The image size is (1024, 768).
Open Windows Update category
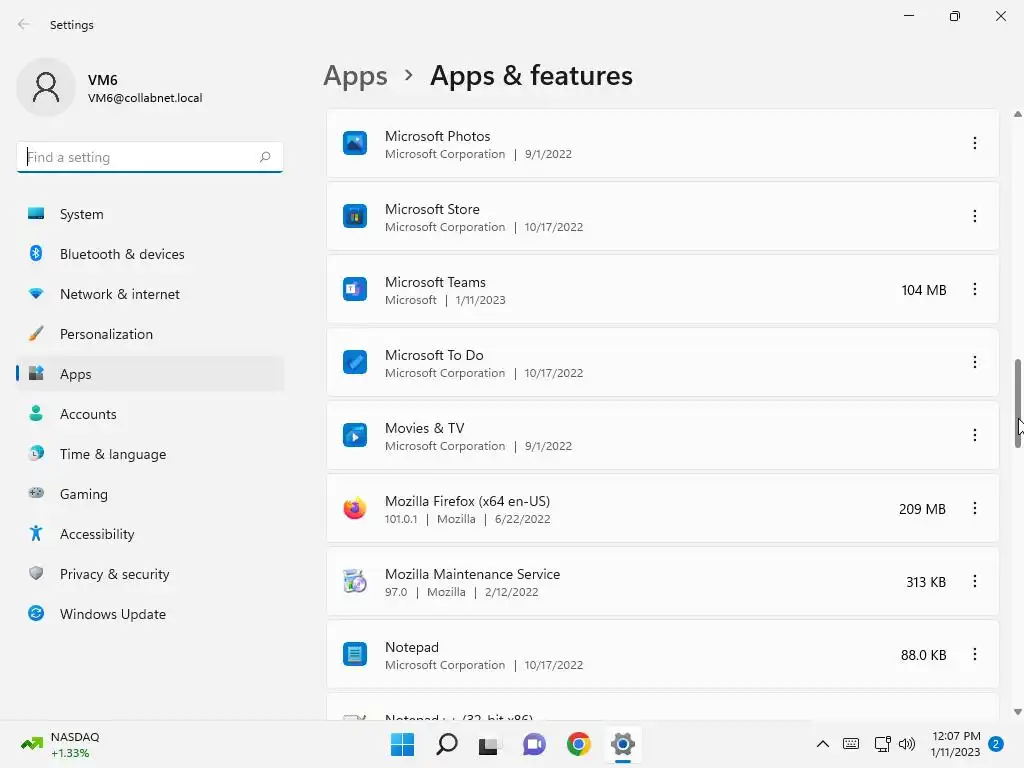150,614
